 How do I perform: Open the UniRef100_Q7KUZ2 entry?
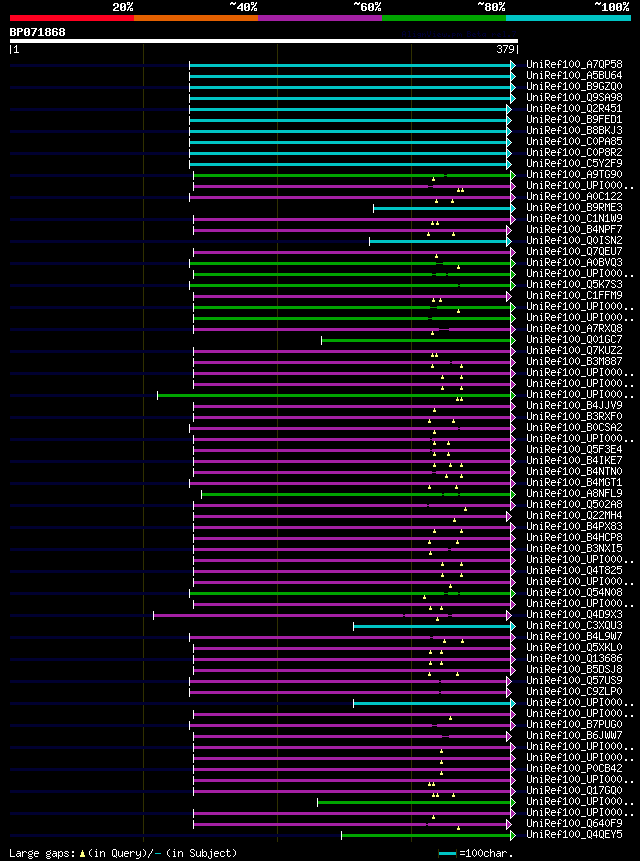[x=574, y=350]
